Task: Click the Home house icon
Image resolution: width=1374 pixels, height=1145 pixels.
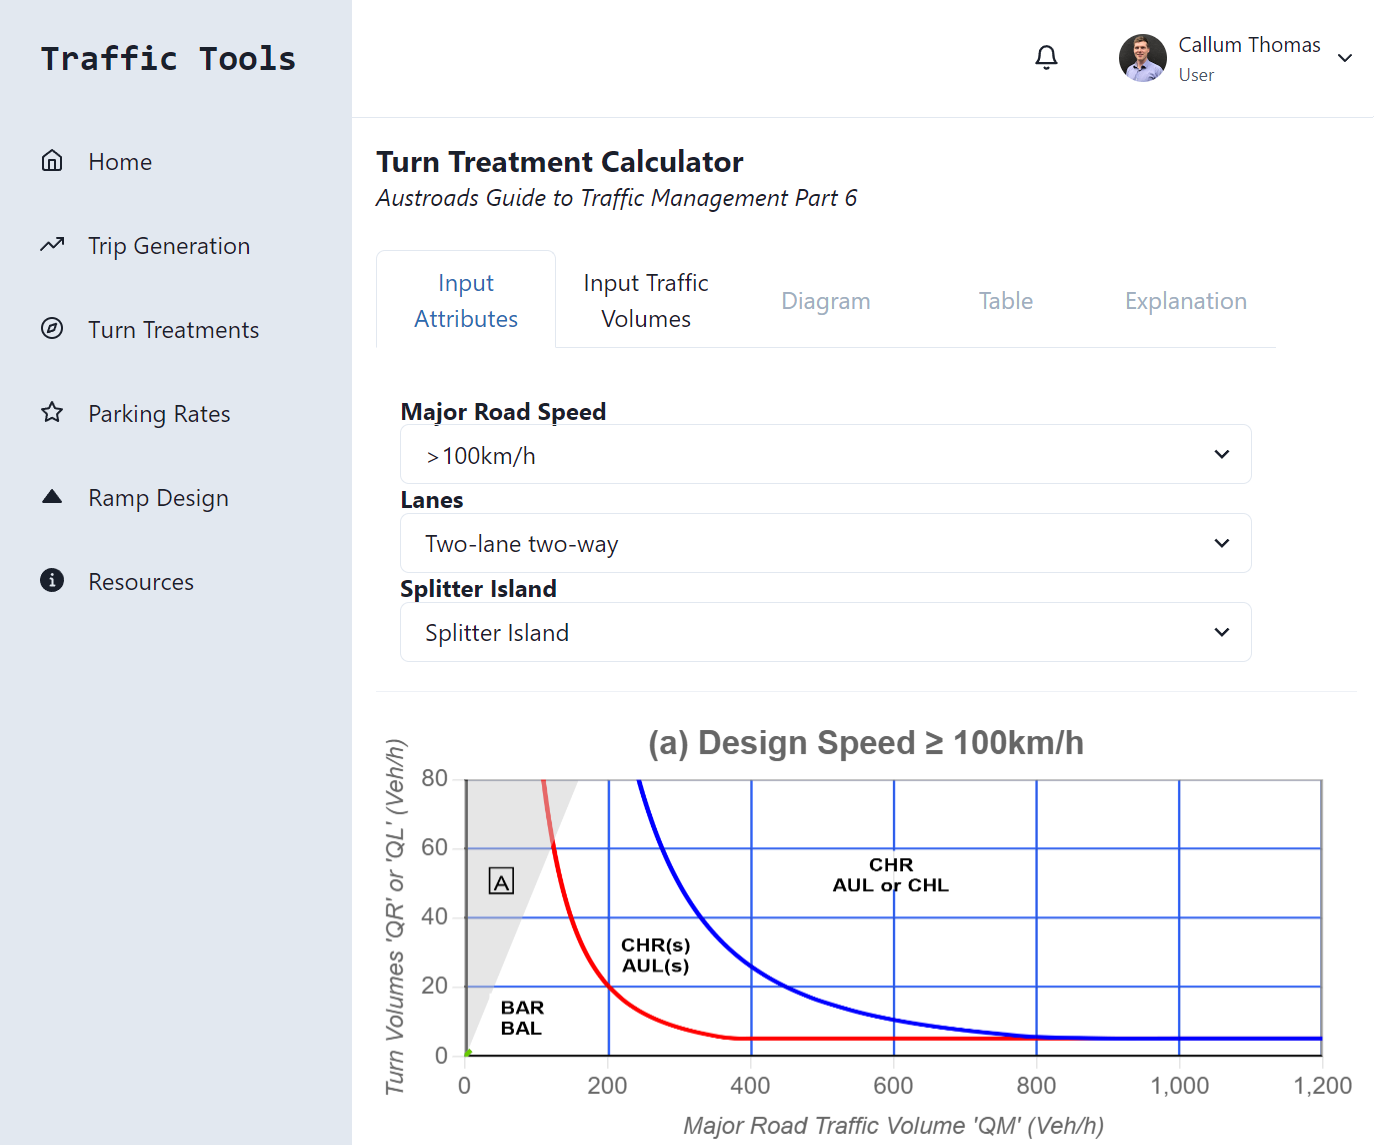Action: coord(52,161)
